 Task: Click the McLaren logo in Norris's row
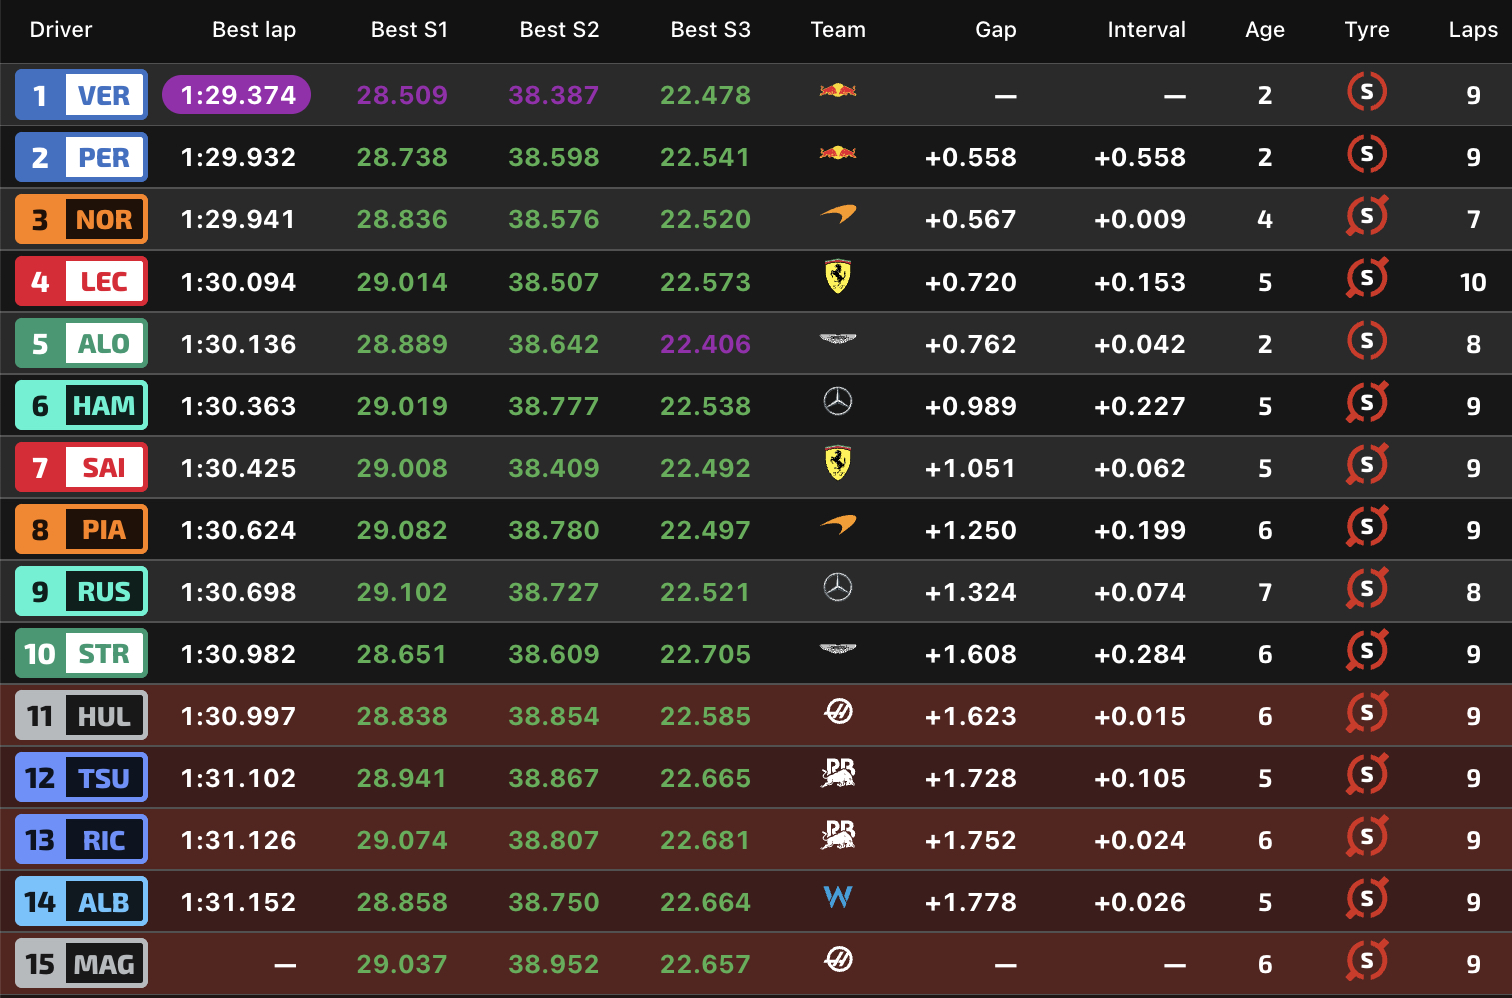[837, 214]
